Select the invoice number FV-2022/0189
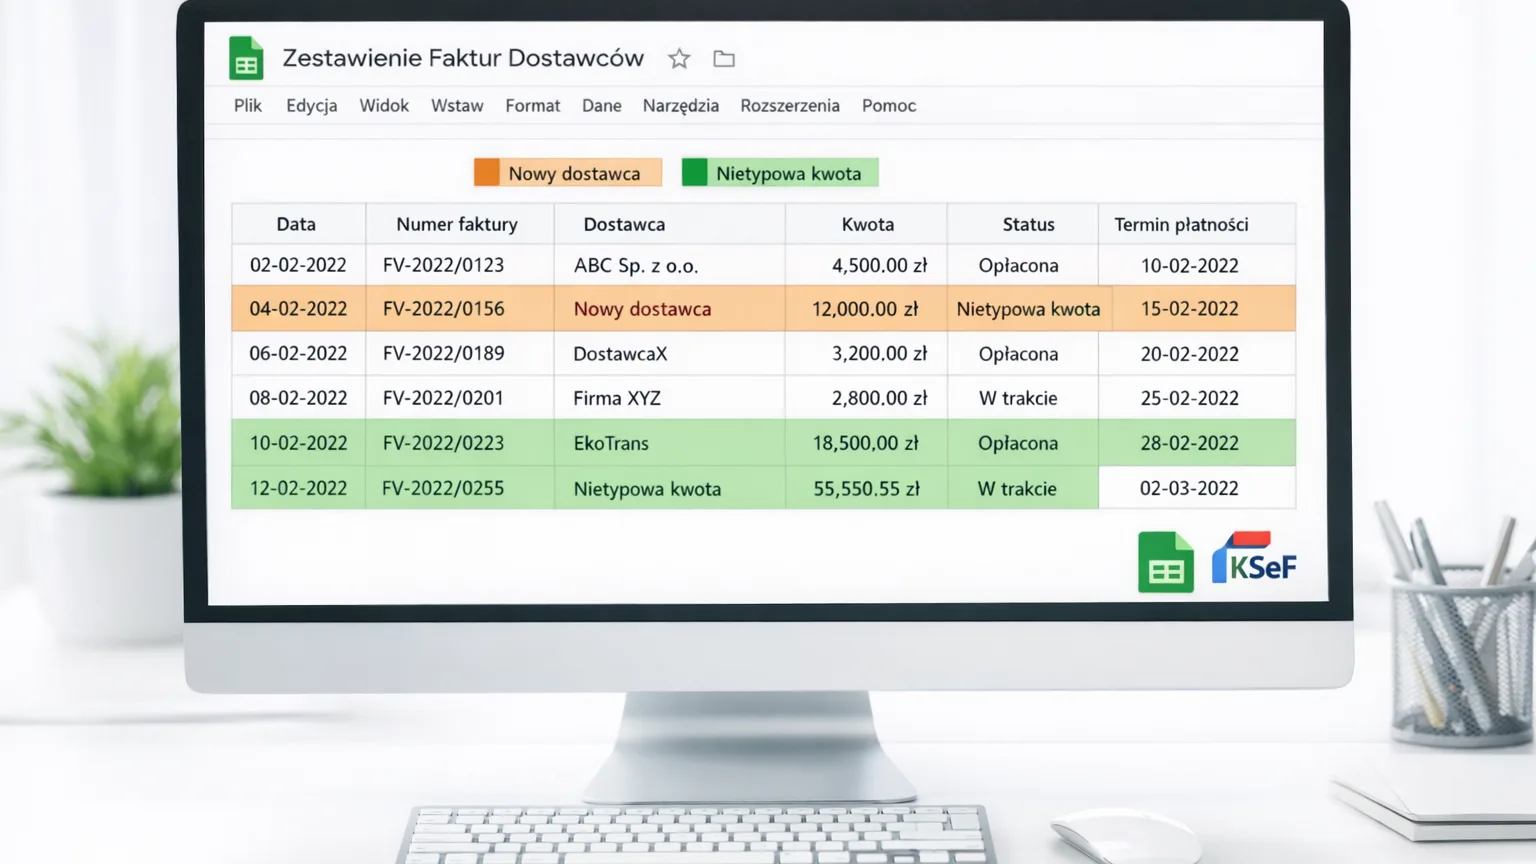 [459, 353]
